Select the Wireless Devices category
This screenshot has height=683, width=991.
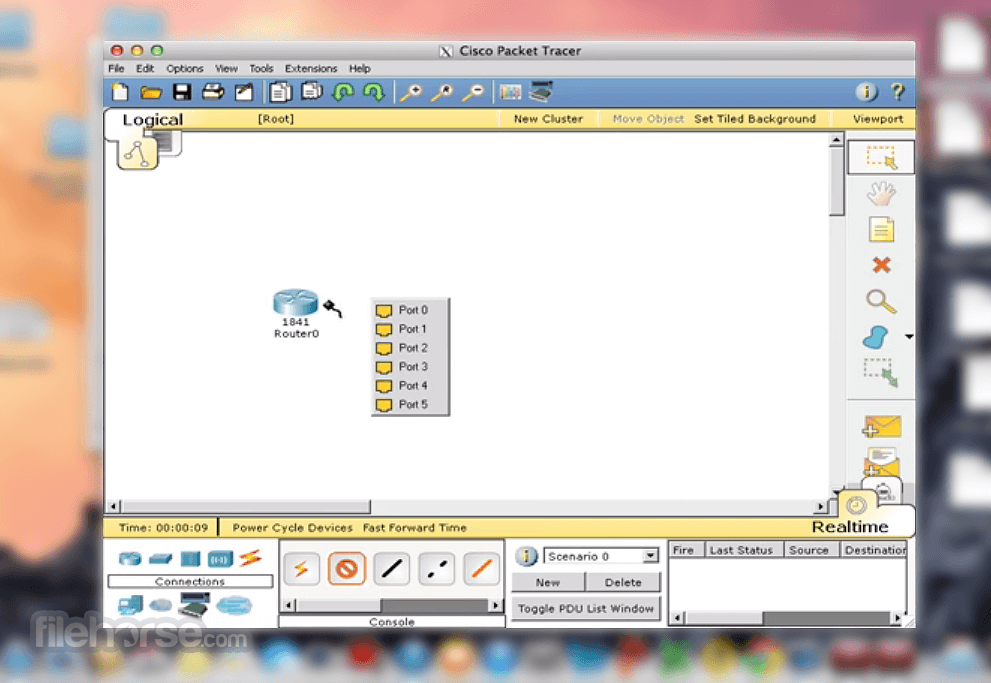[220, 559]
